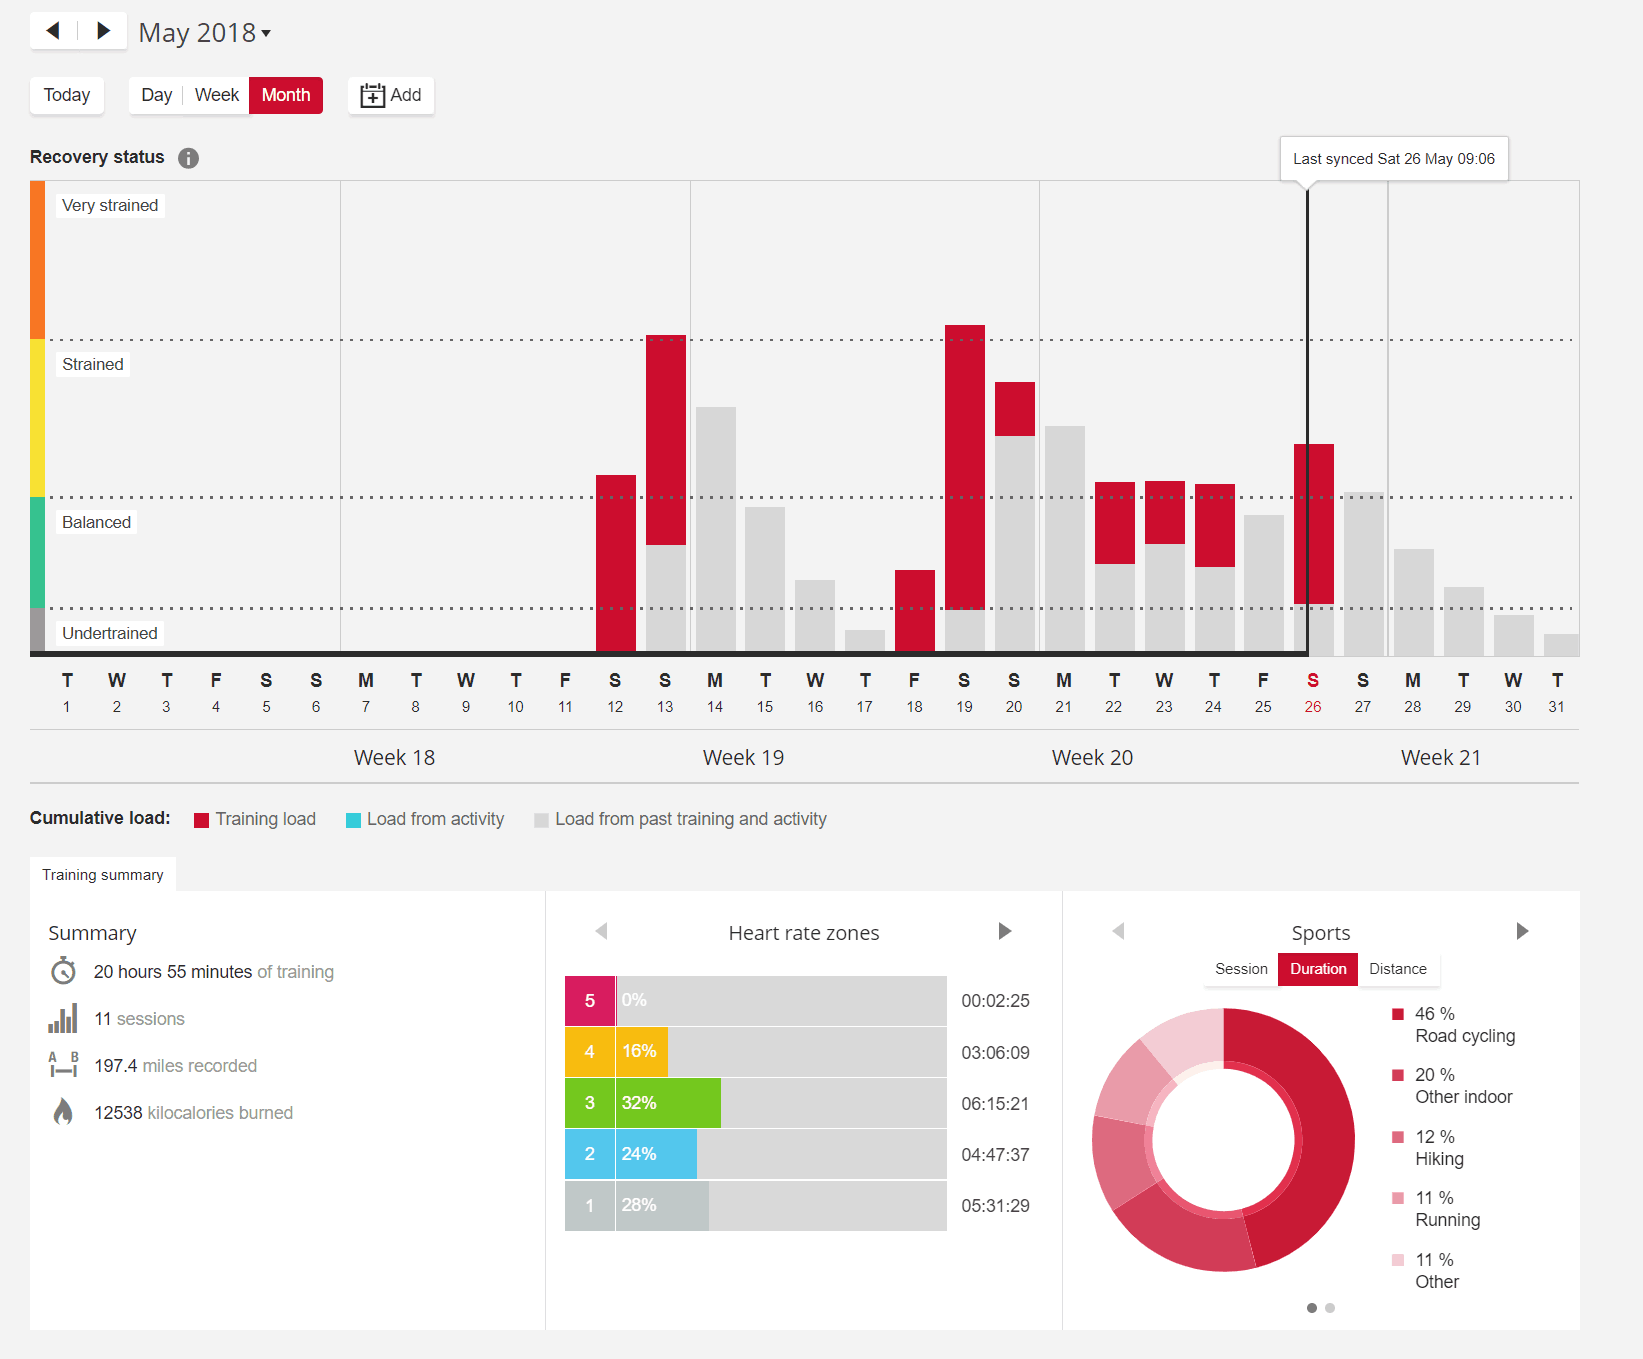This screenshot has width=1643, height=1359.
Task: Switch Sports chart to Session
Action: (x=1241, y=969)
